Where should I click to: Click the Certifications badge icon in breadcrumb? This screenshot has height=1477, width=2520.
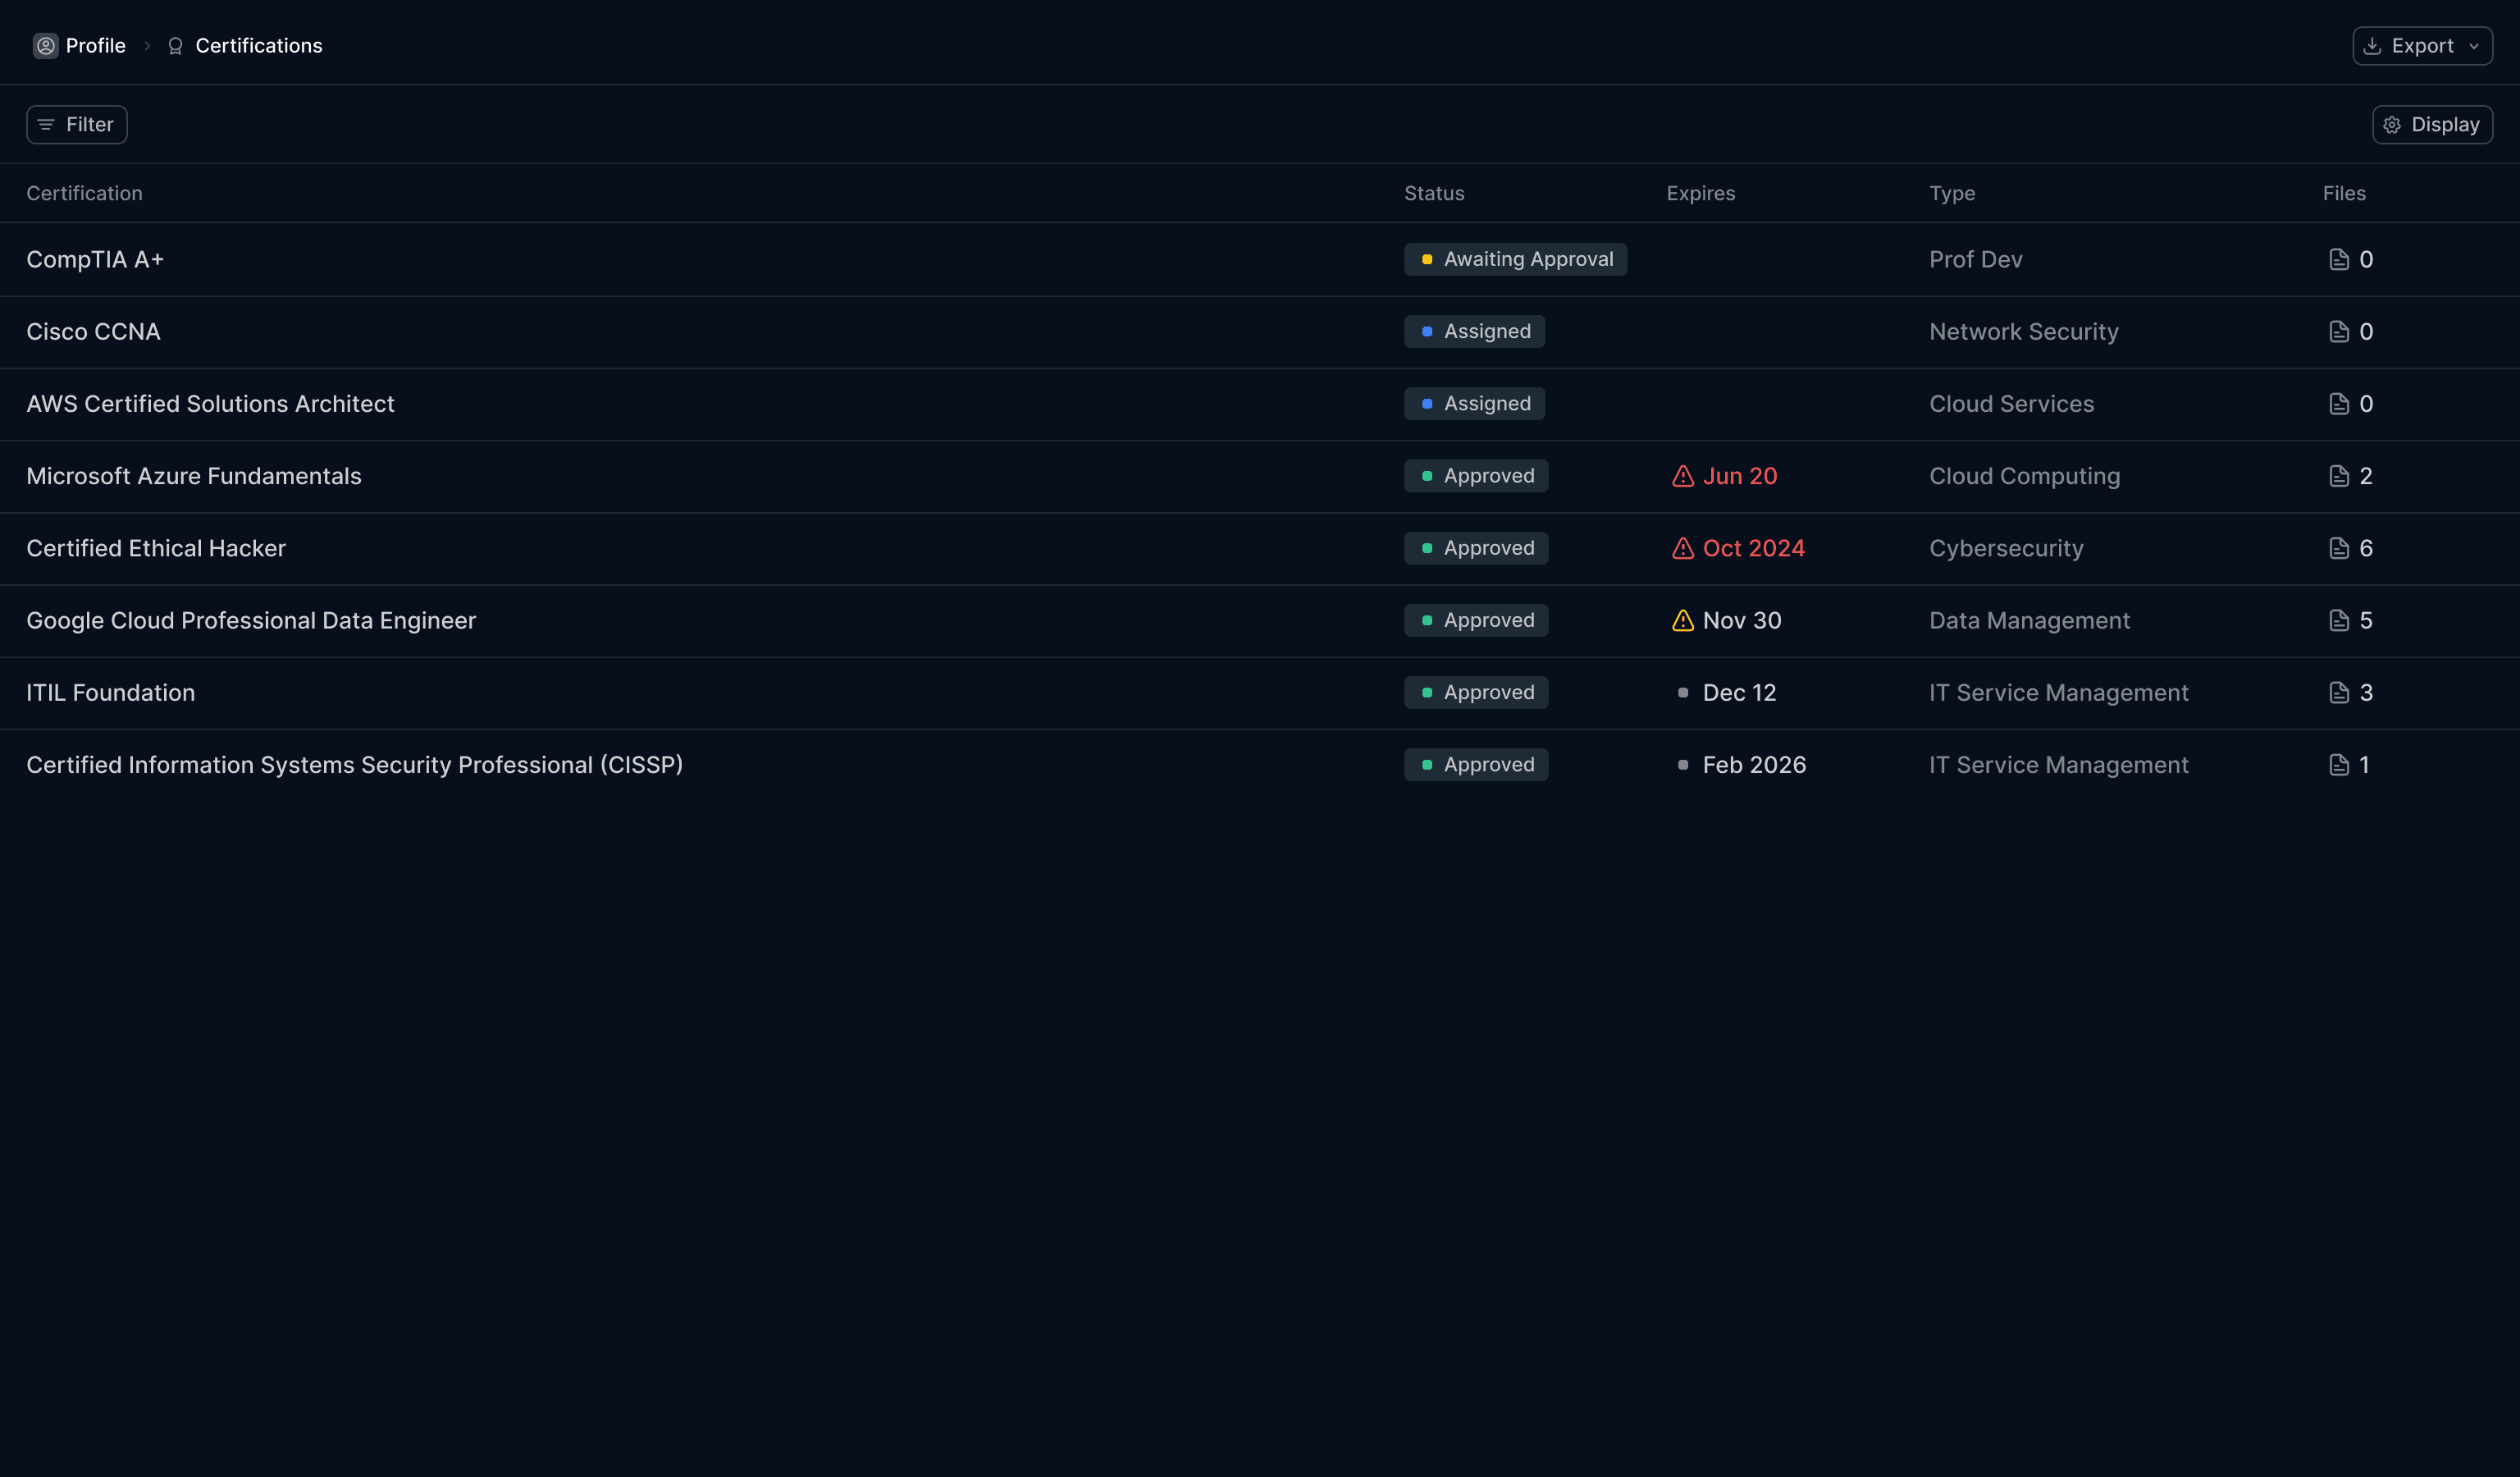pos(175,46)
